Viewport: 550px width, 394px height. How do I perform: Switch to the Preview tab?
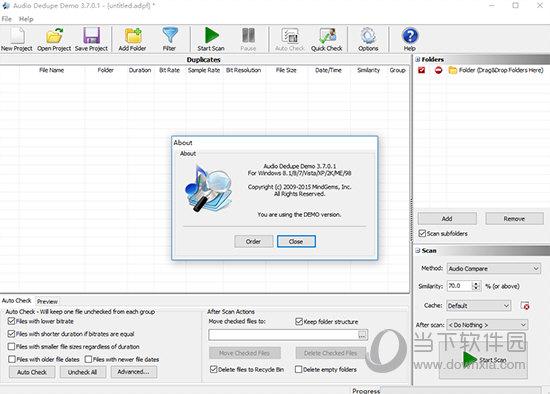[47, 301]
